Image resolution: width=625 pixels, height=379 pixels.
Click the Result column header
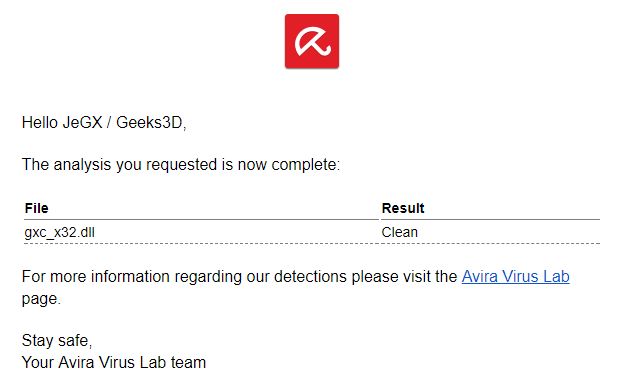(403, 208)
